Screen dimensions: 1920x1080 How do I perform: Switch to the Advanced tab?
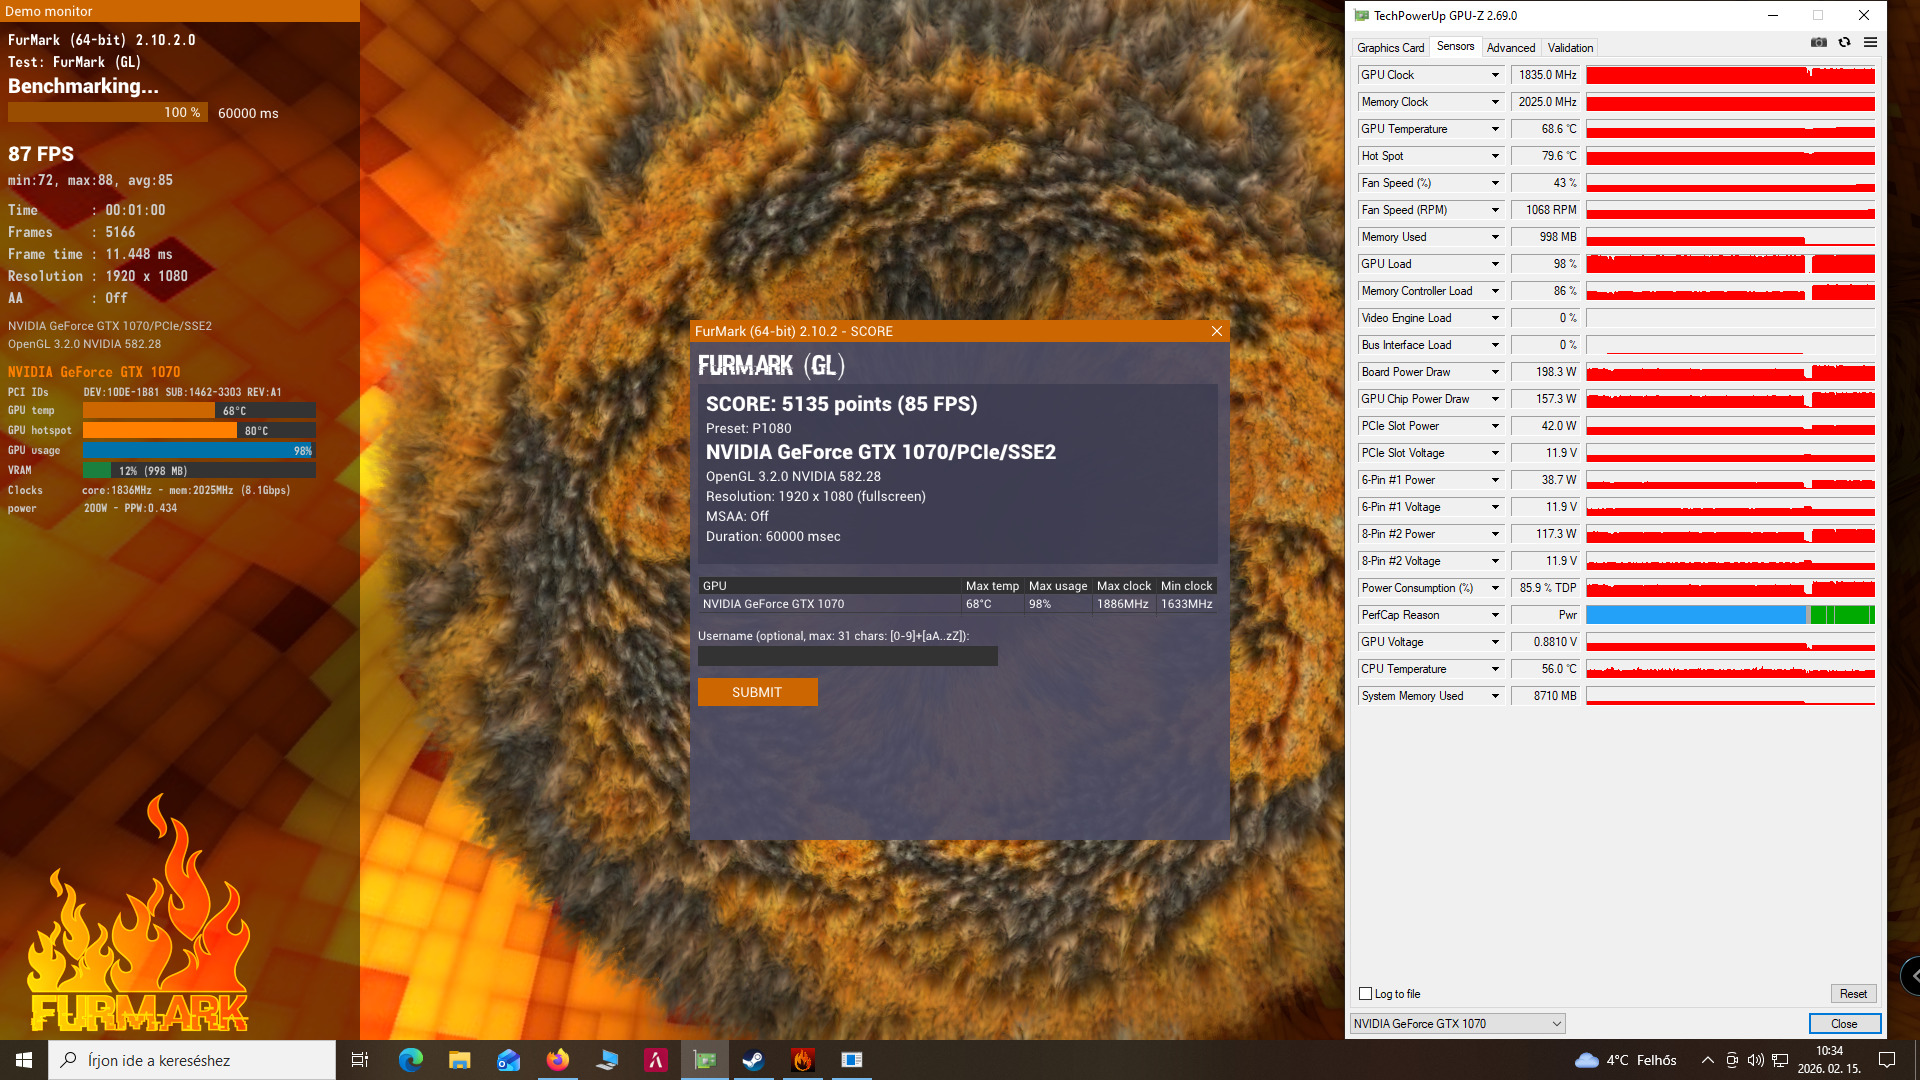pos(1510,48)
